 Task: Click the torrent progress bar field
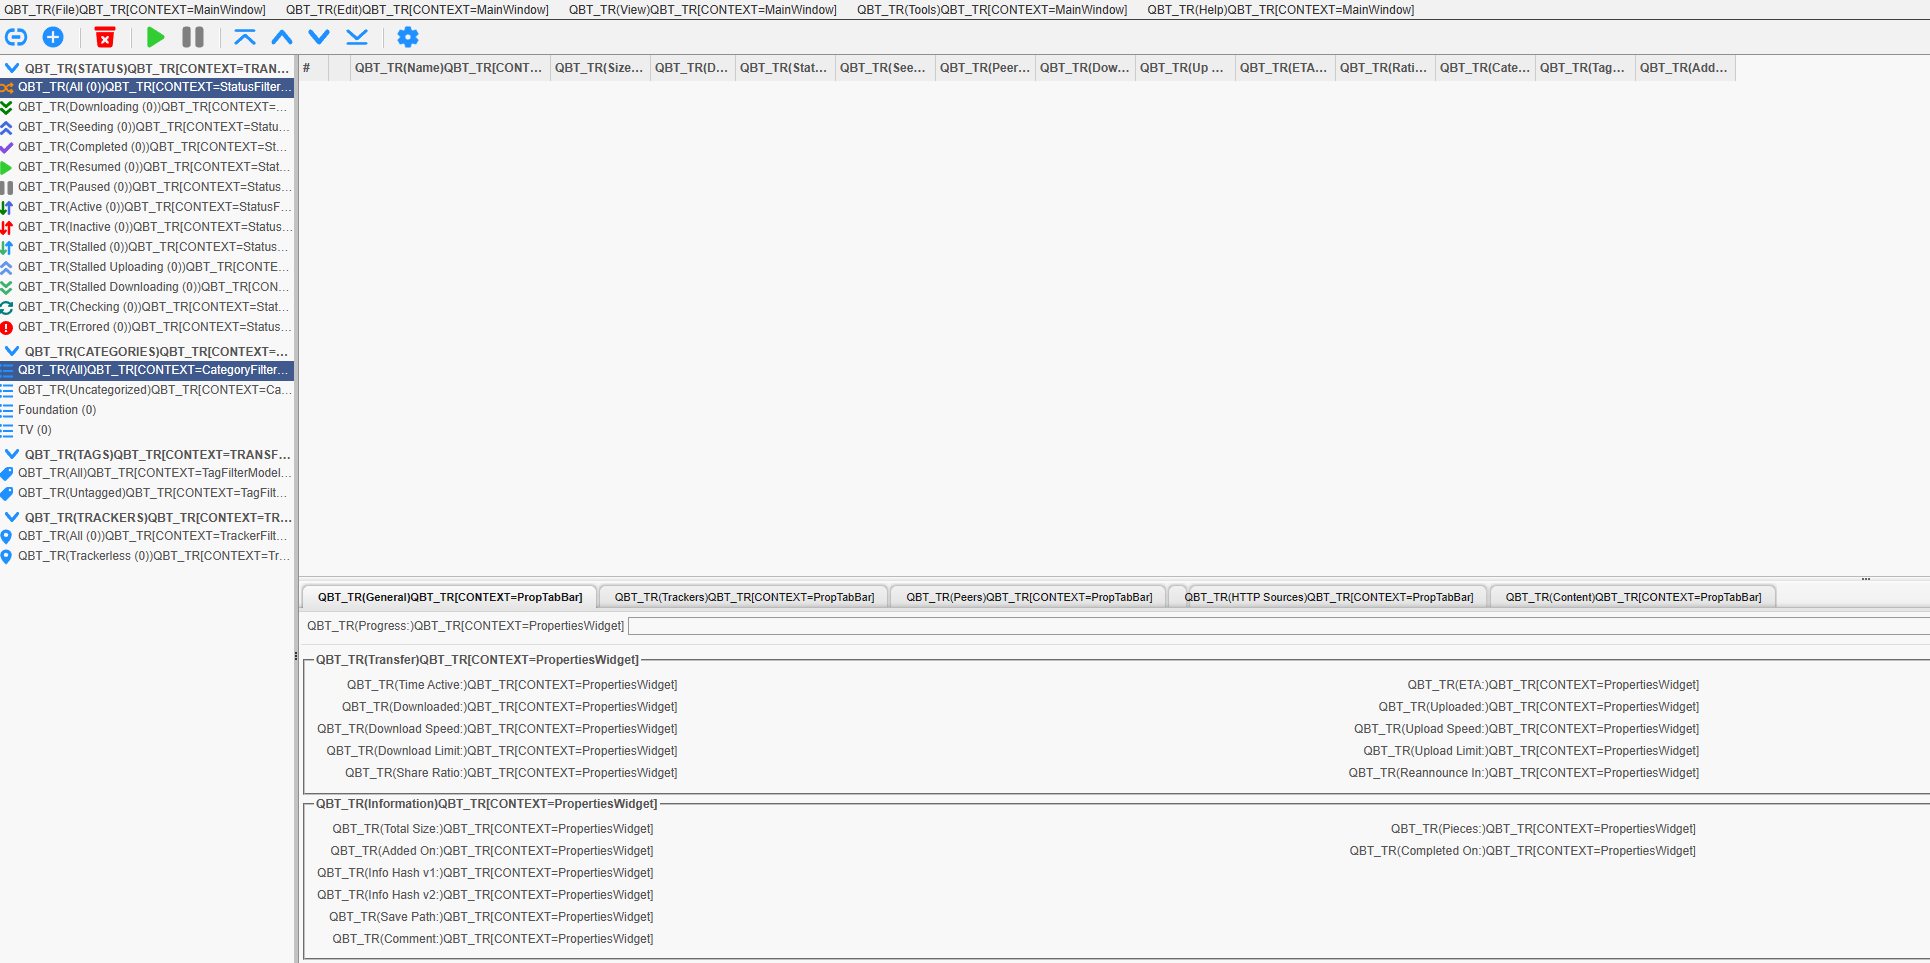click(x=1280, y=625)
